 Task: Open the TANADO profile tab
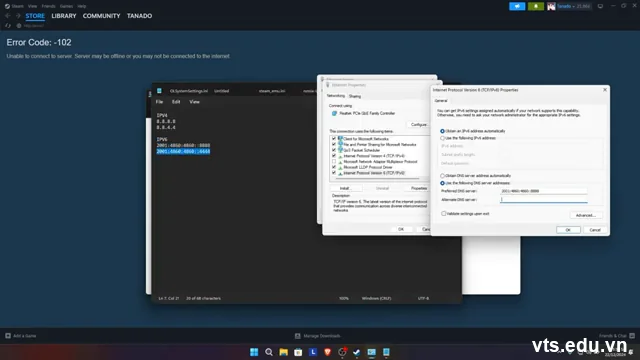[139, 16]
